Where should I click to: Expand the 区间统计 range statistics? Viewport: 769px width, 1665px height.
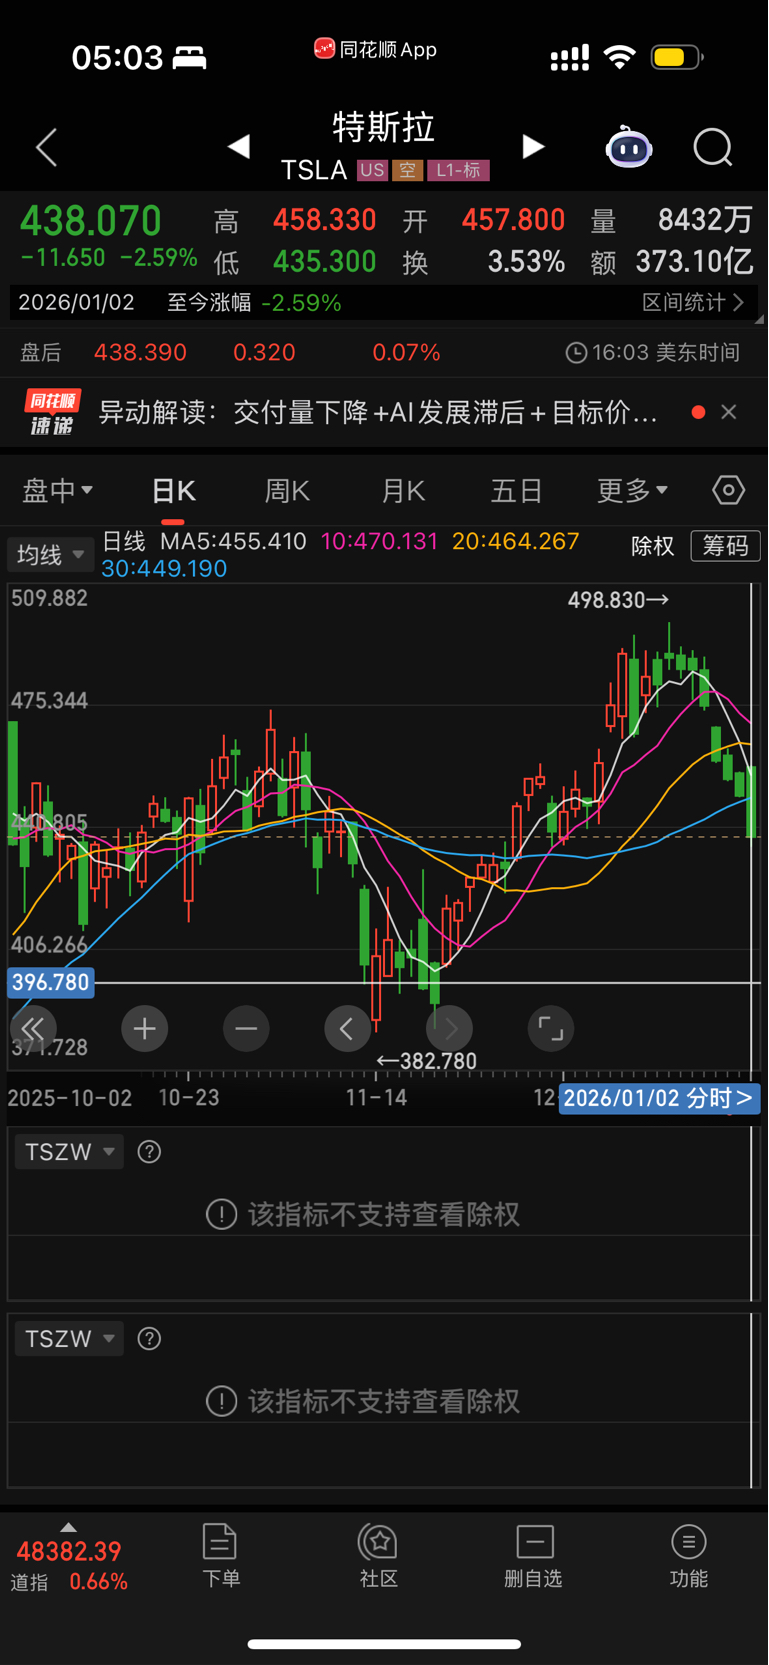693,302
